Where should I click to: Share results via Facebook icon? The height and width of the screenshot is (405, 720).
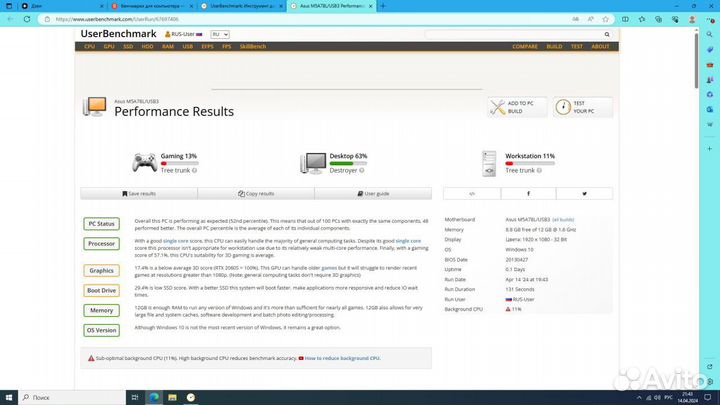[x=528, y=193]
